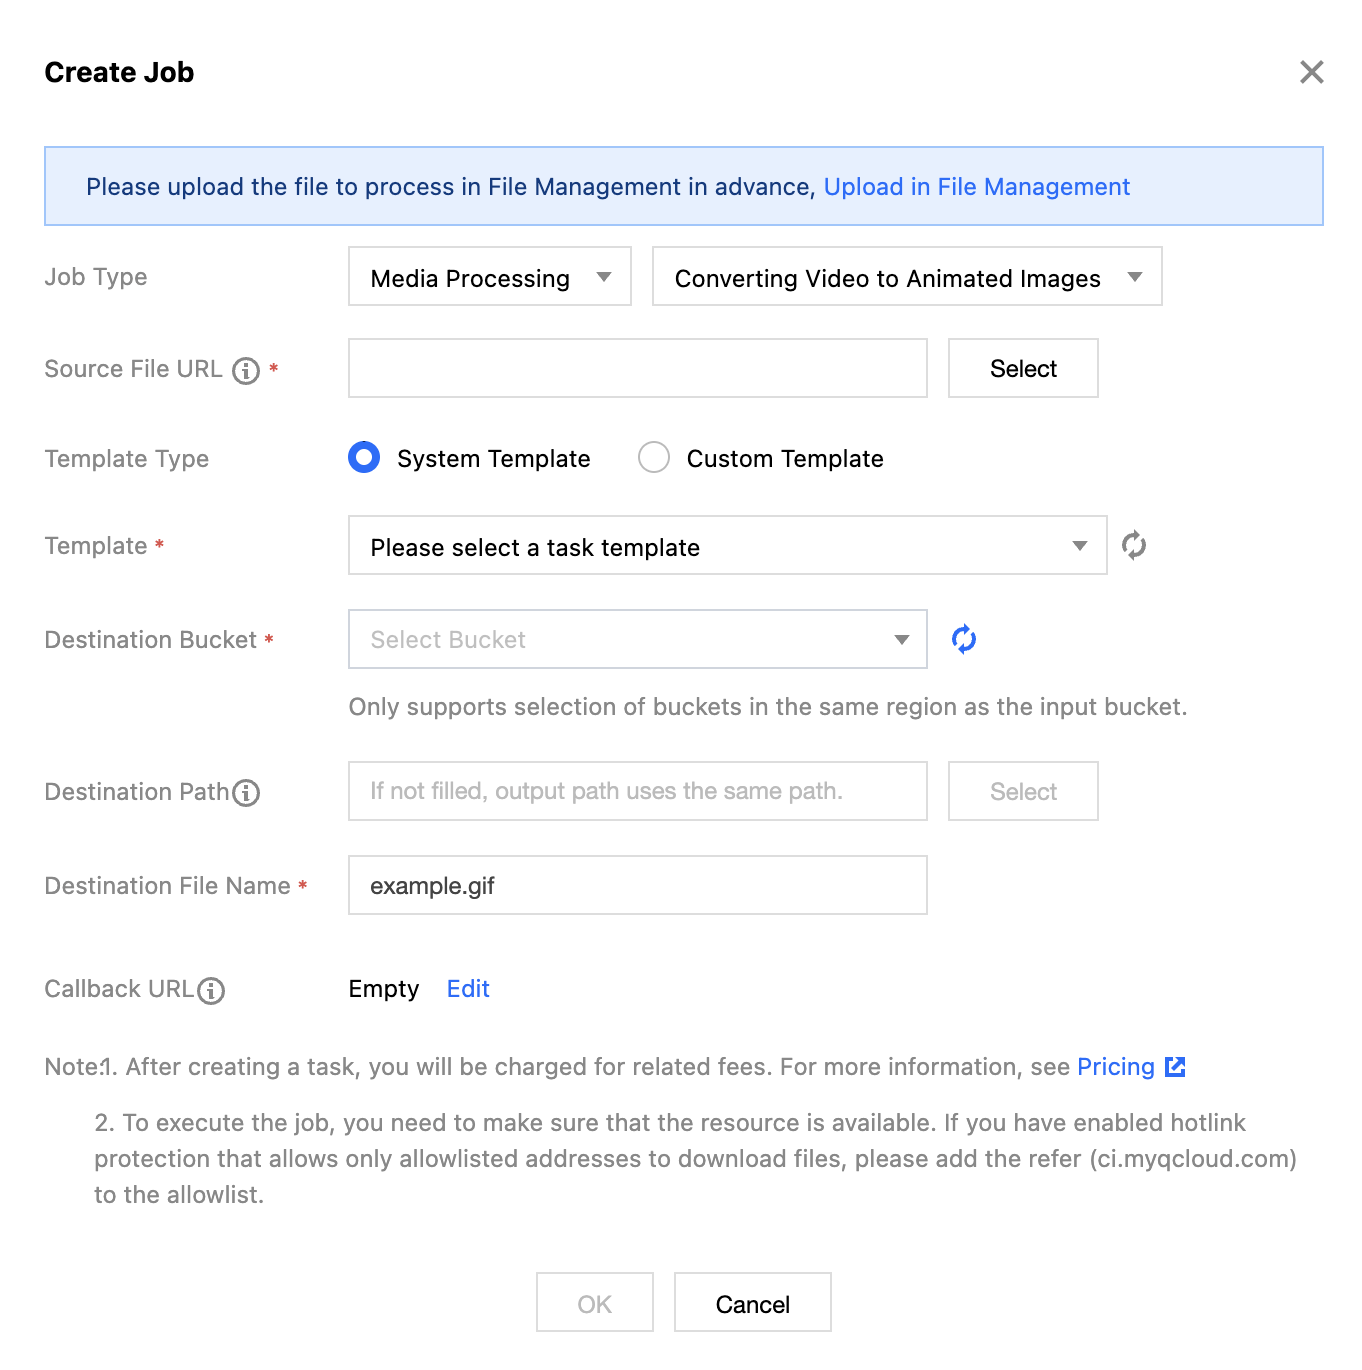1362x1370 pixels.
Task: Click the external link icon beside Pricing
Action: coord(1176,1067)
